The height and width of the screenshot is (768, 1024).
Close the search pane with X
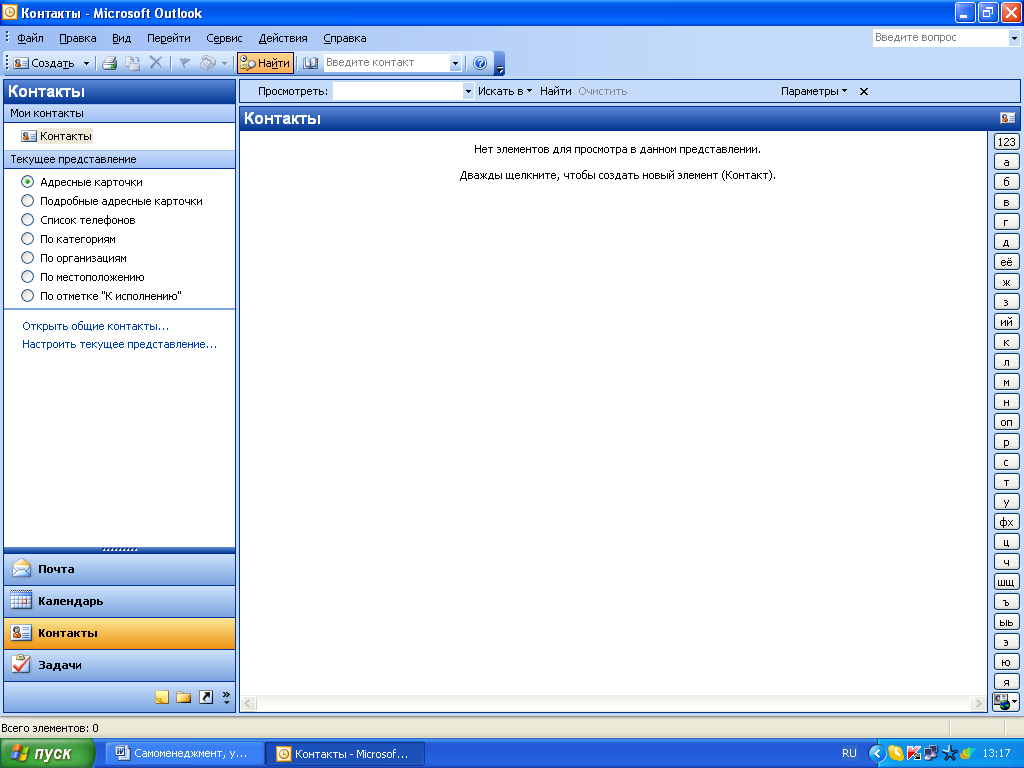click(863, 91)
